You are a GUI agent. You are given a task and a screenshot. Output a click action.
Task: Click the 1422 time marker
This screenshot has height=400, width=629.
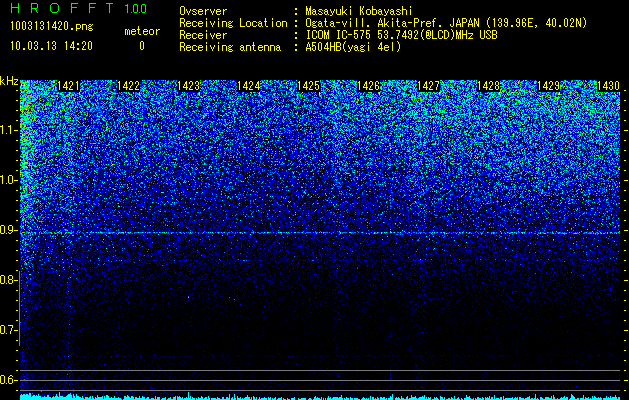[x=128, y=86]
